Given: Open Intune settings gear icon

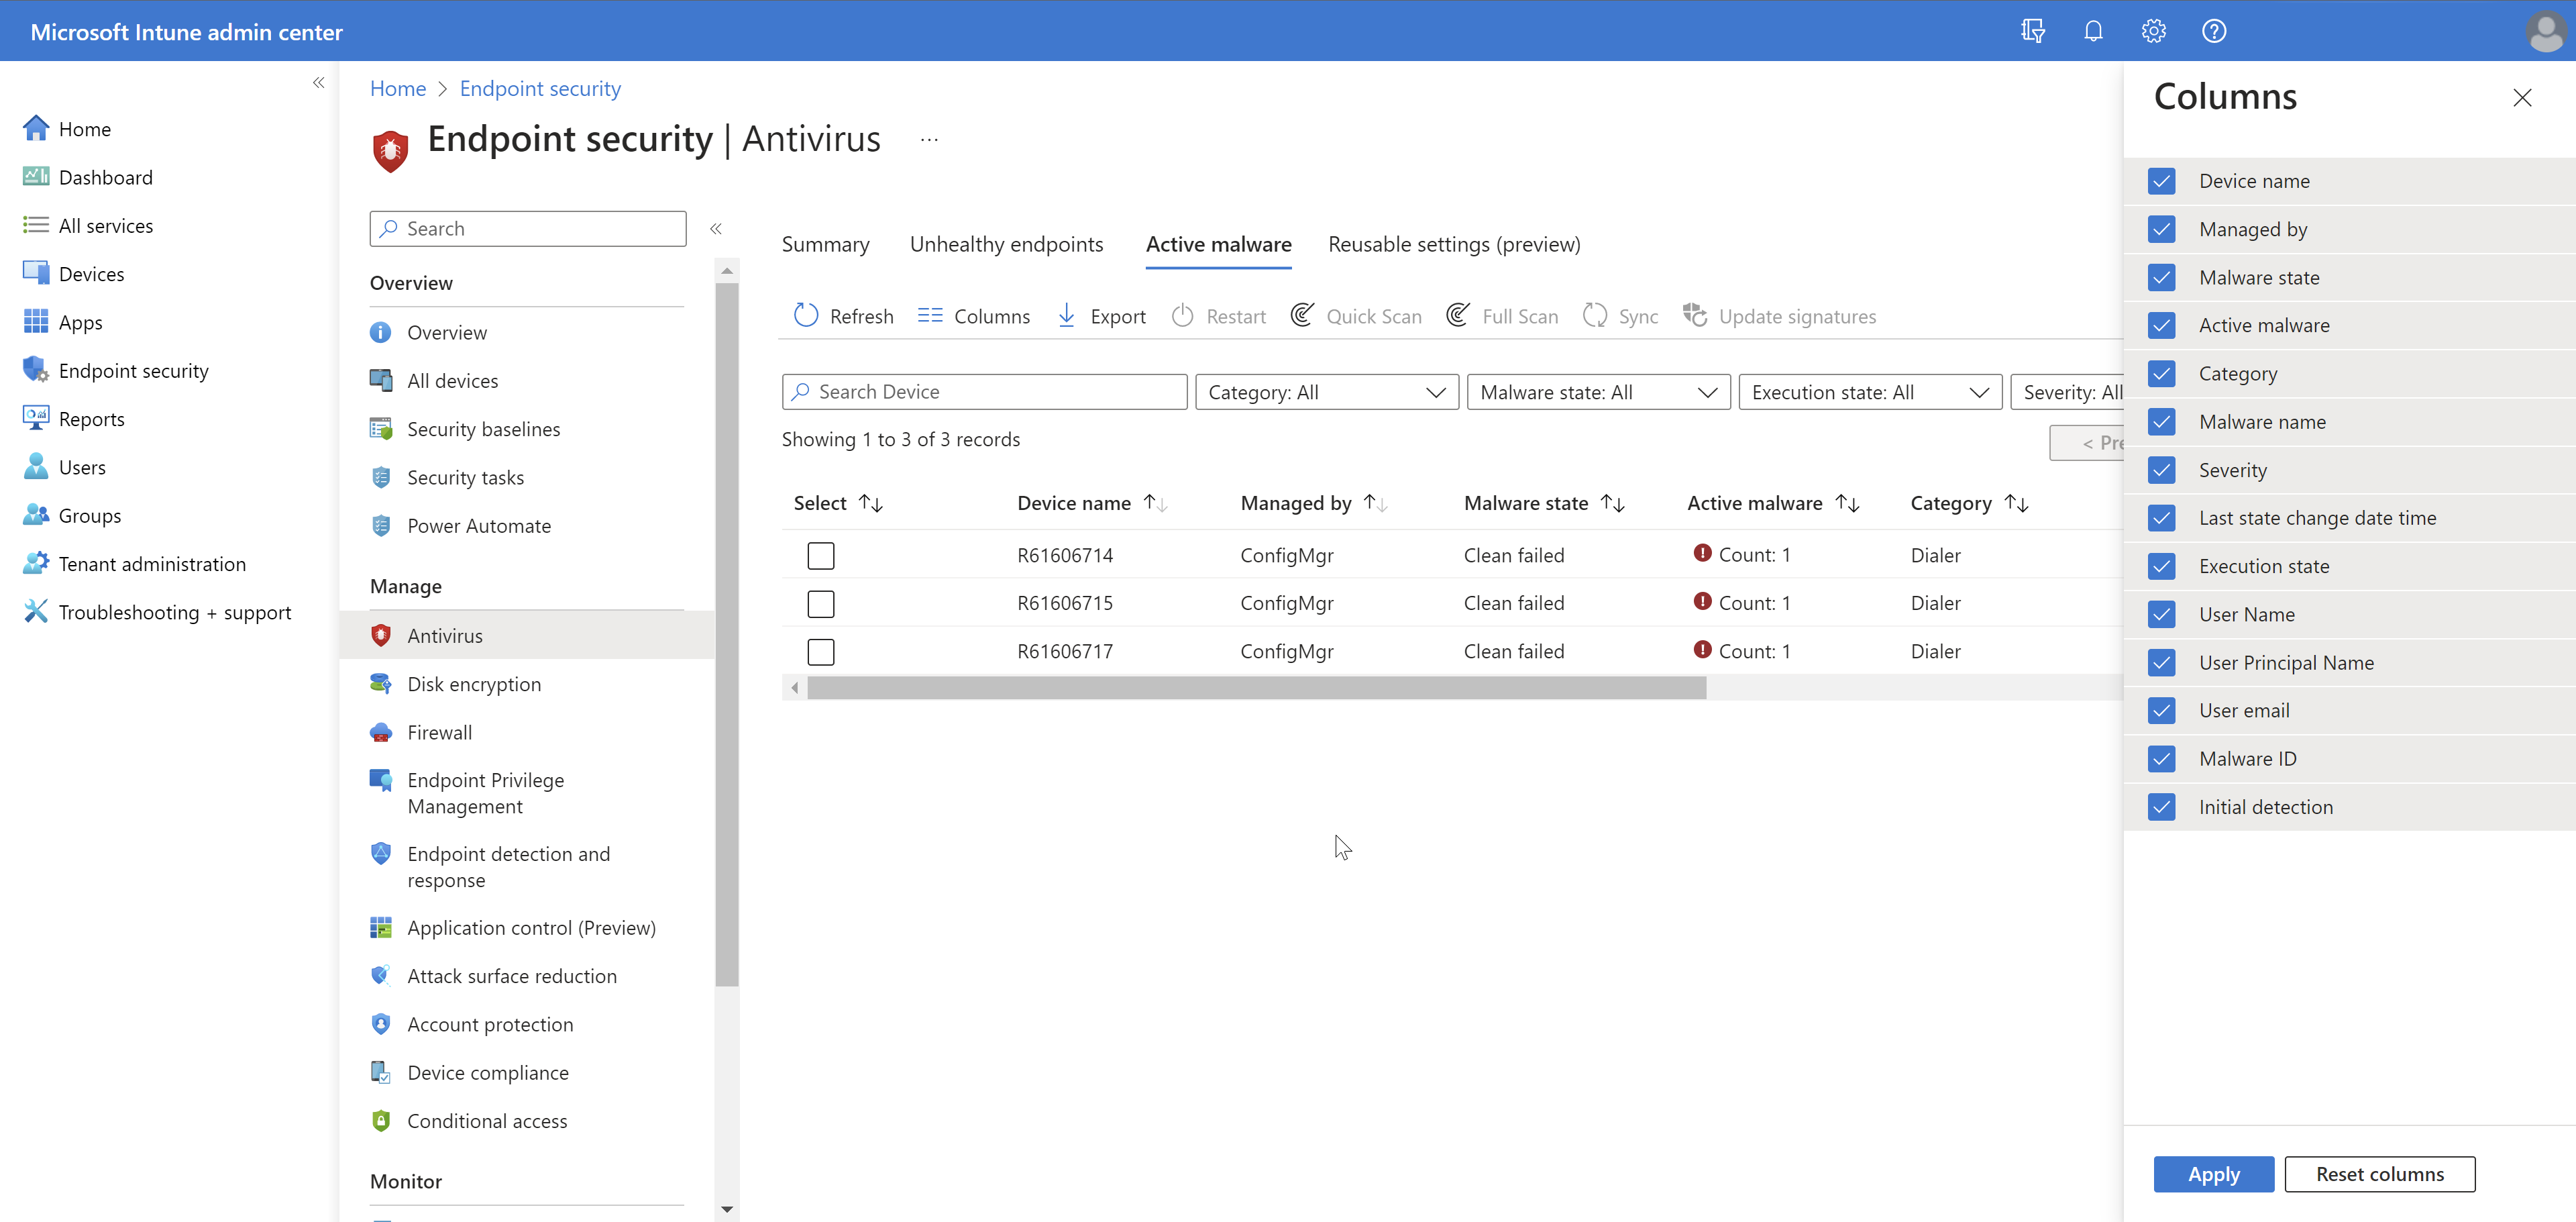Looking at the screenshot, I should click(2153, 30).
